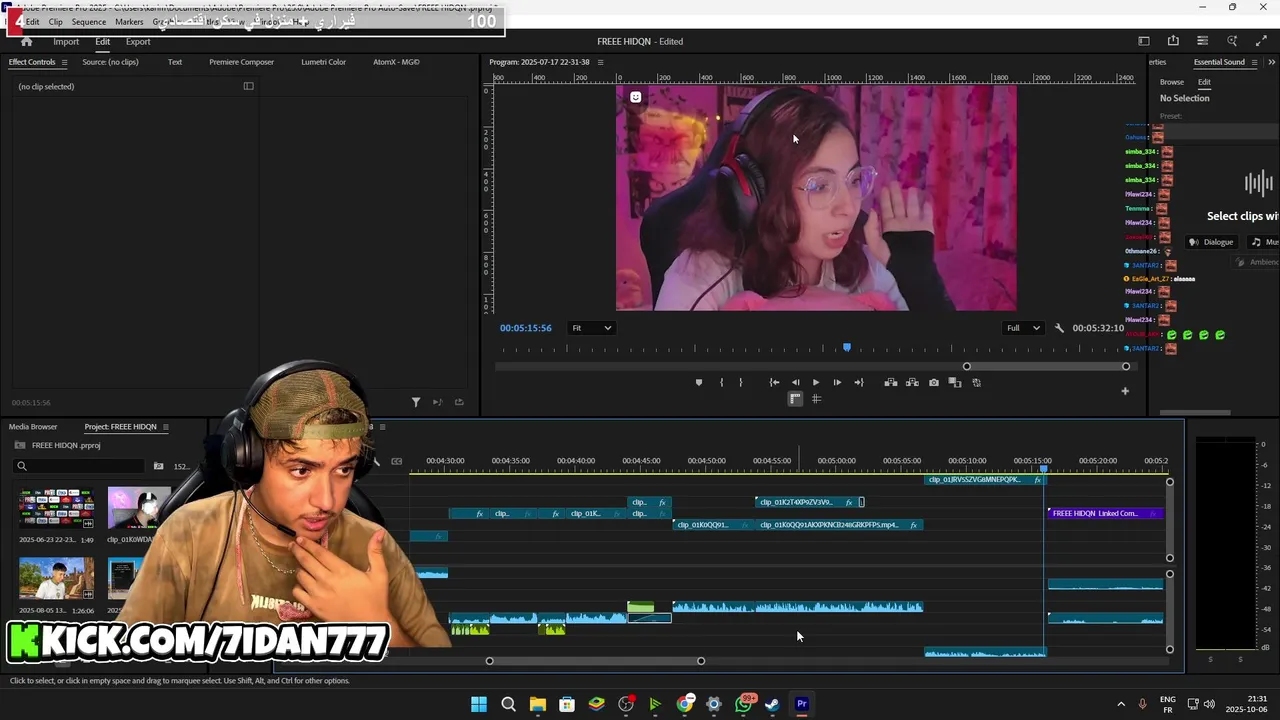Click timeline playhead on time ruler

(1043, 468)
